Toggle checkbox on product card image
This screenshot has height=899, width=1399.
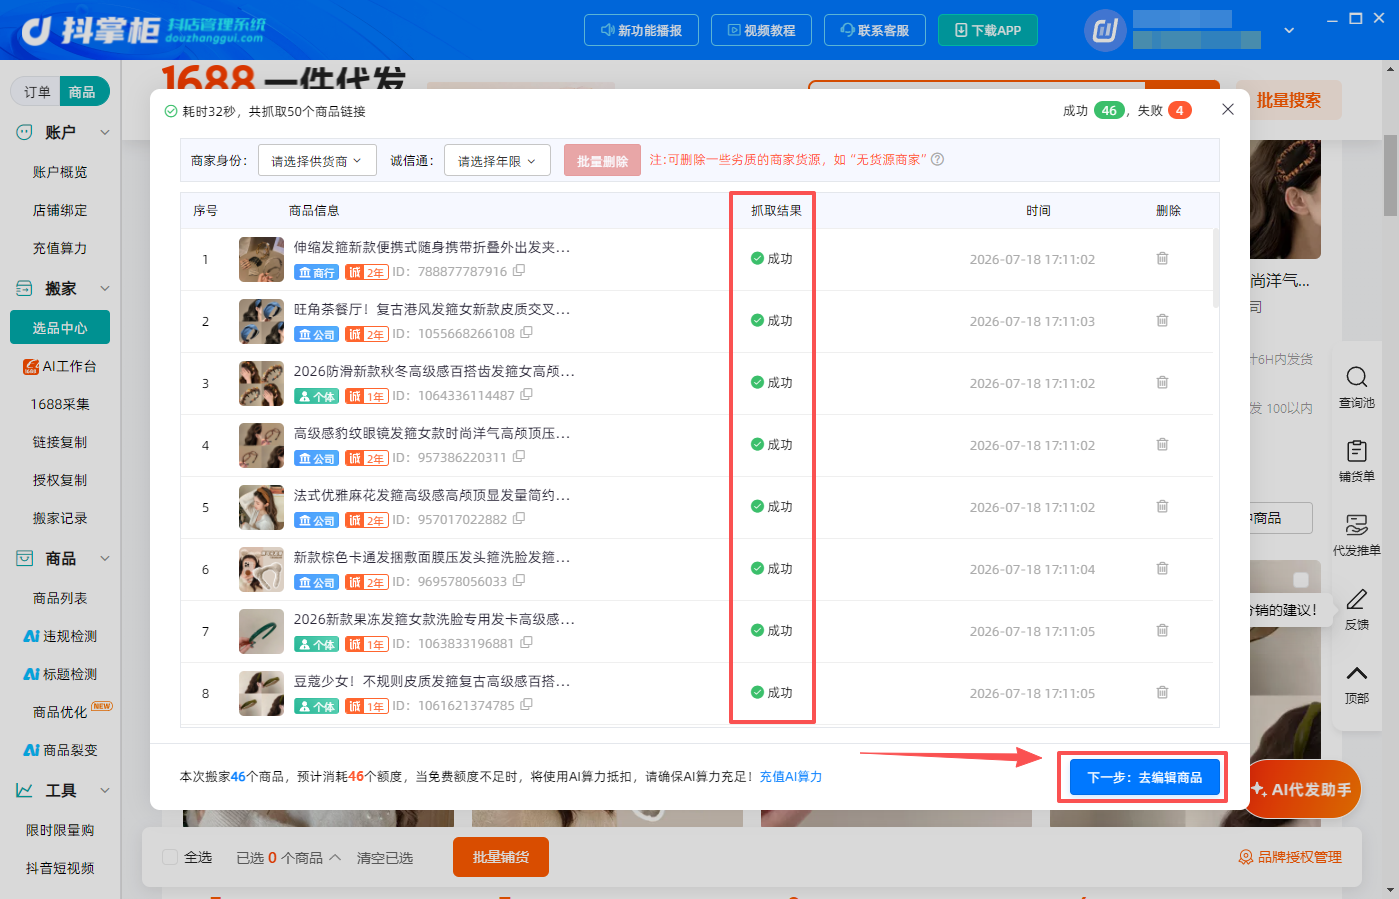1301,580
